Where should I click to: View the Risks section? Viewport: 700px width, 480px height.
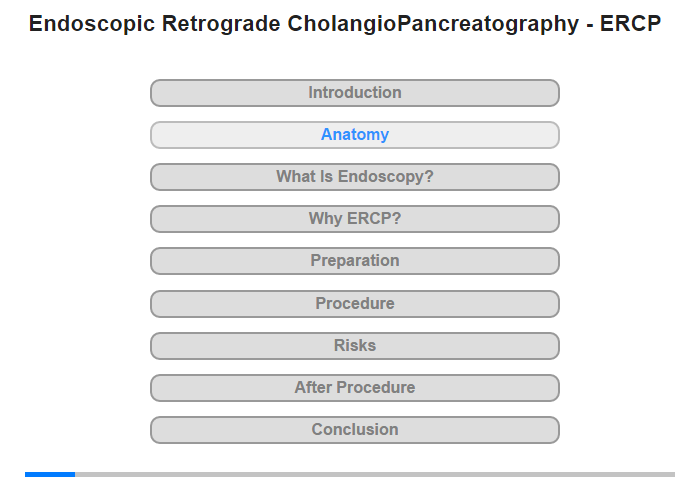(354, 346)
